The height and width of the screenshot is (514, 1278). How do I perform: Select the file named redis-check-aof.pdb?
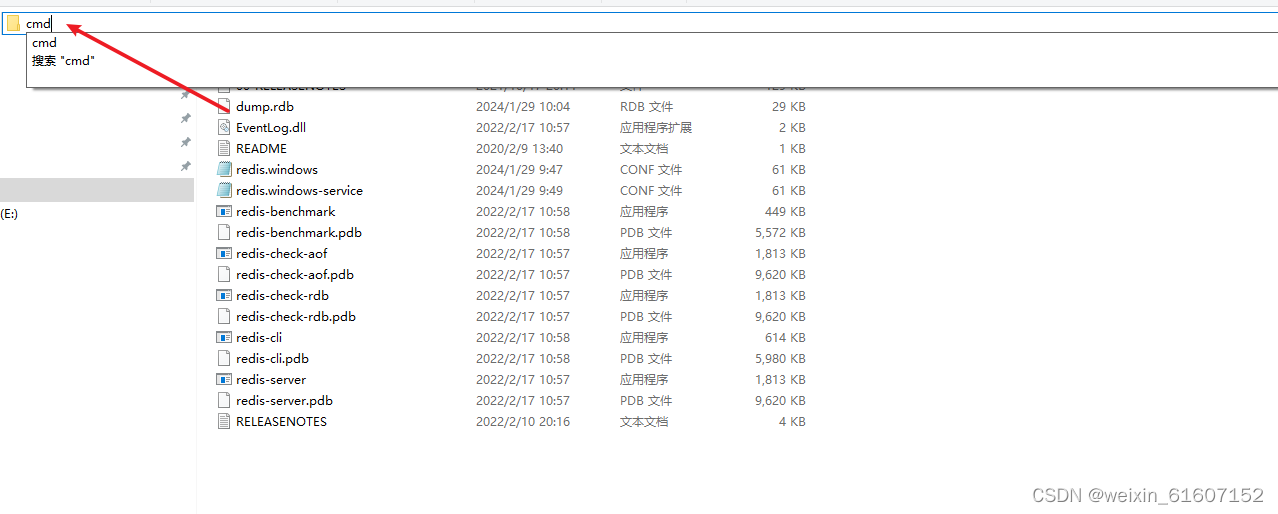pyautogui.click(x=295, y=274)
